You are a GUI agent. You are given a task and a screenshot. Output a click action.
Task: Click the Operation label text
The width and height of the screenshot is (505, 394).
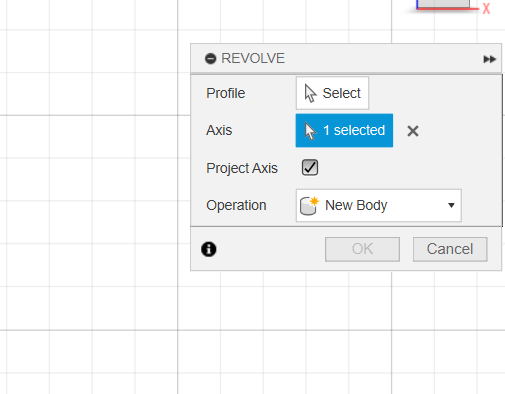click(236, 205)
